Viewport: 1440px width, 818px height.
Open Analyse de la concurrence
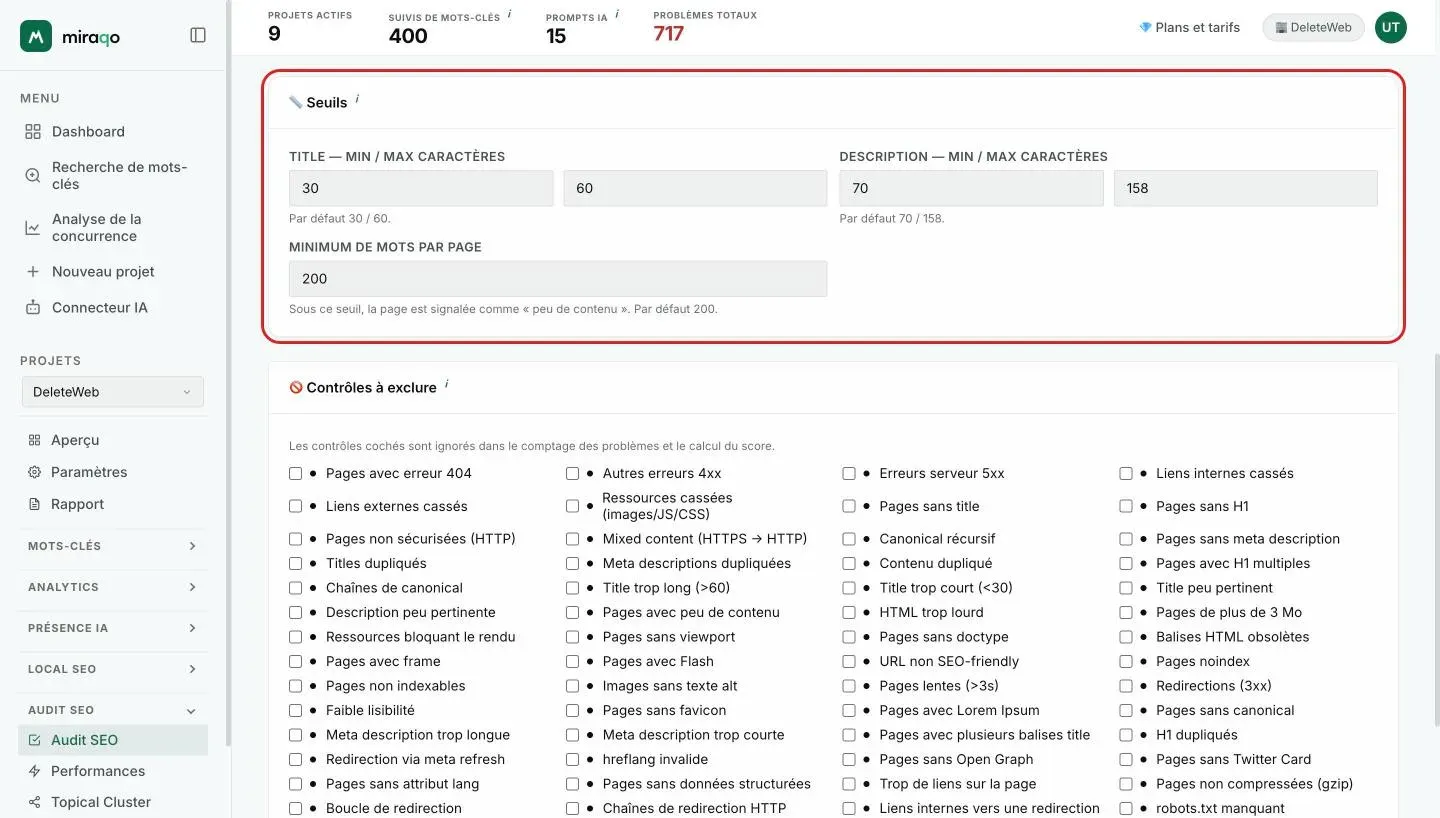coord(113,227)
